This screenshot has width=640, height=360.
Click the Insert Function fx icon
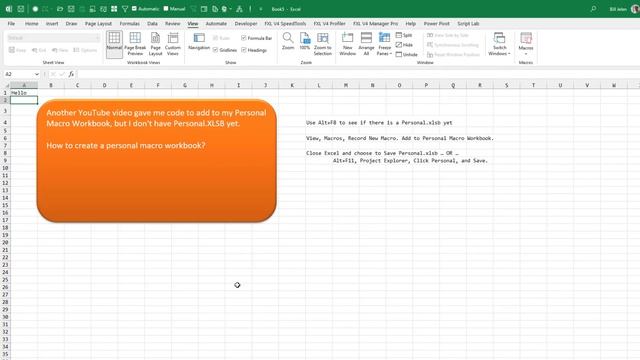pyautogui.click(x=71, y=74)
